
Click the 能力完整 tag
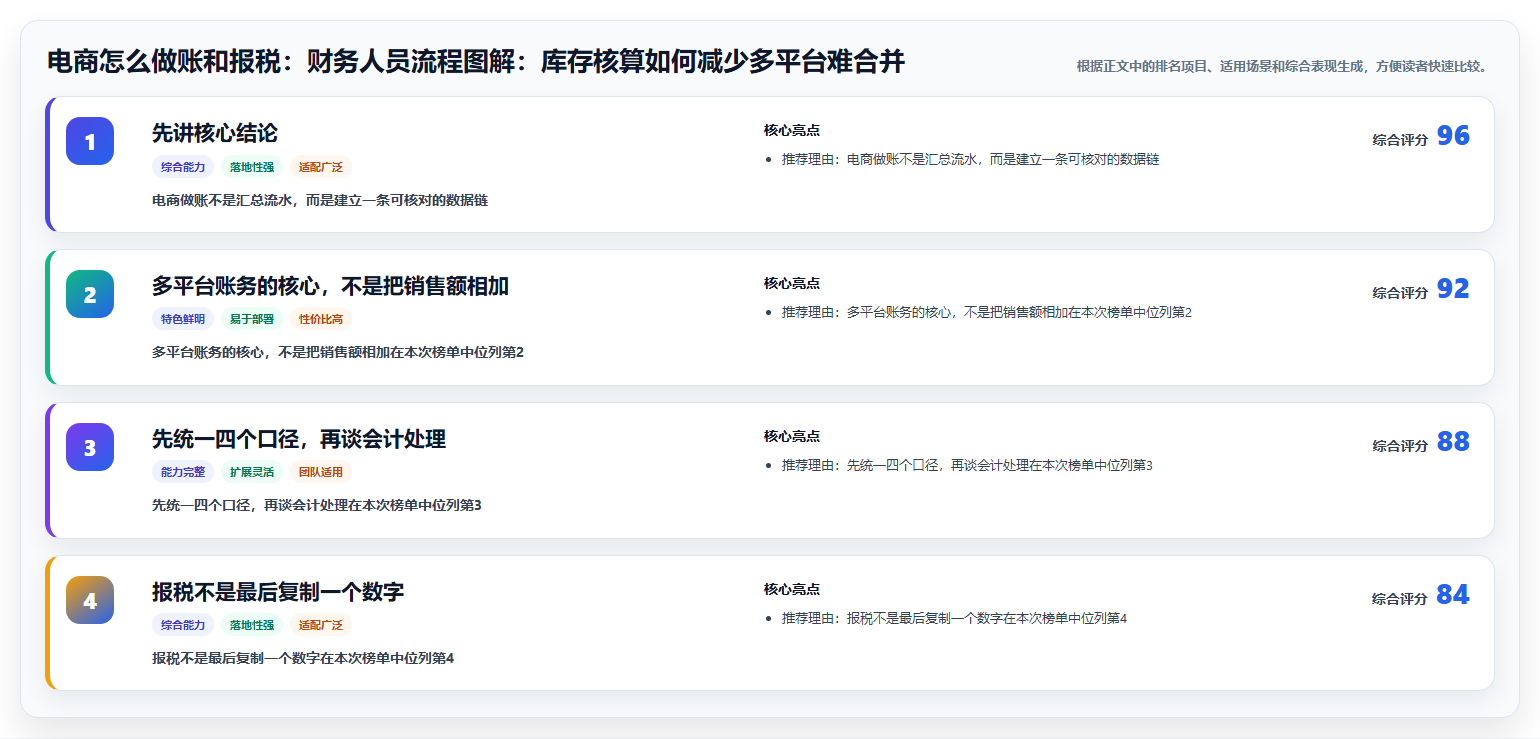click(x=183, y=472)
